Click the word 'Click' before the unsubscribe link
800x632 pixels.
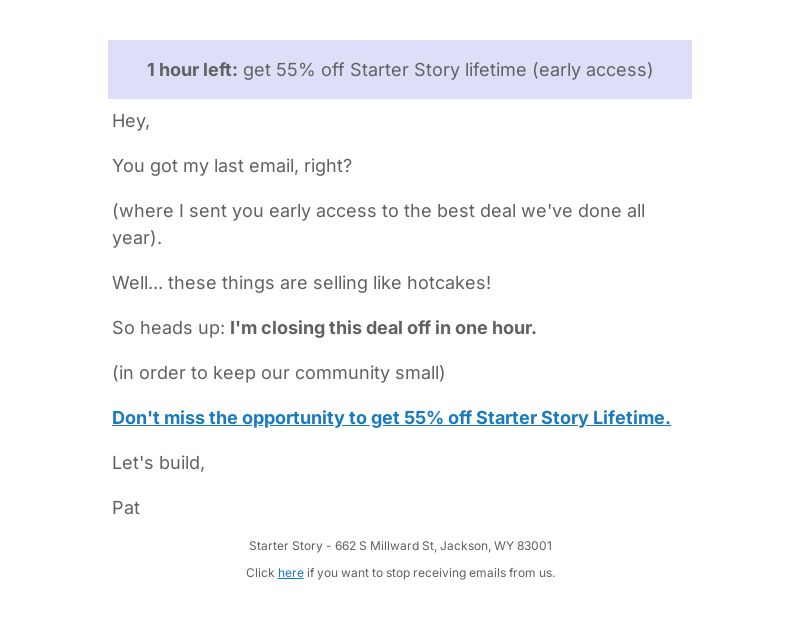260,573
